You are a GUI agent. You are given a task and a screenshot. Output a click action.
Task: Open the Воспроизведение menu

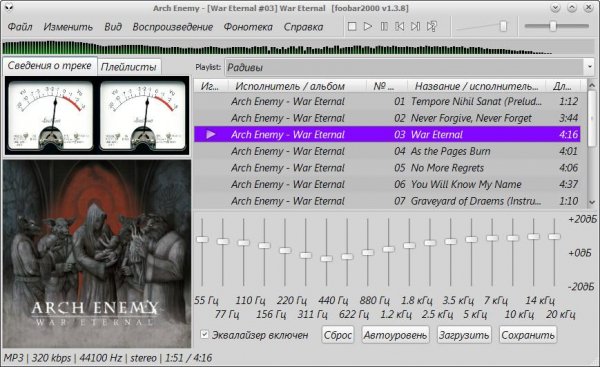coord(173,27)
